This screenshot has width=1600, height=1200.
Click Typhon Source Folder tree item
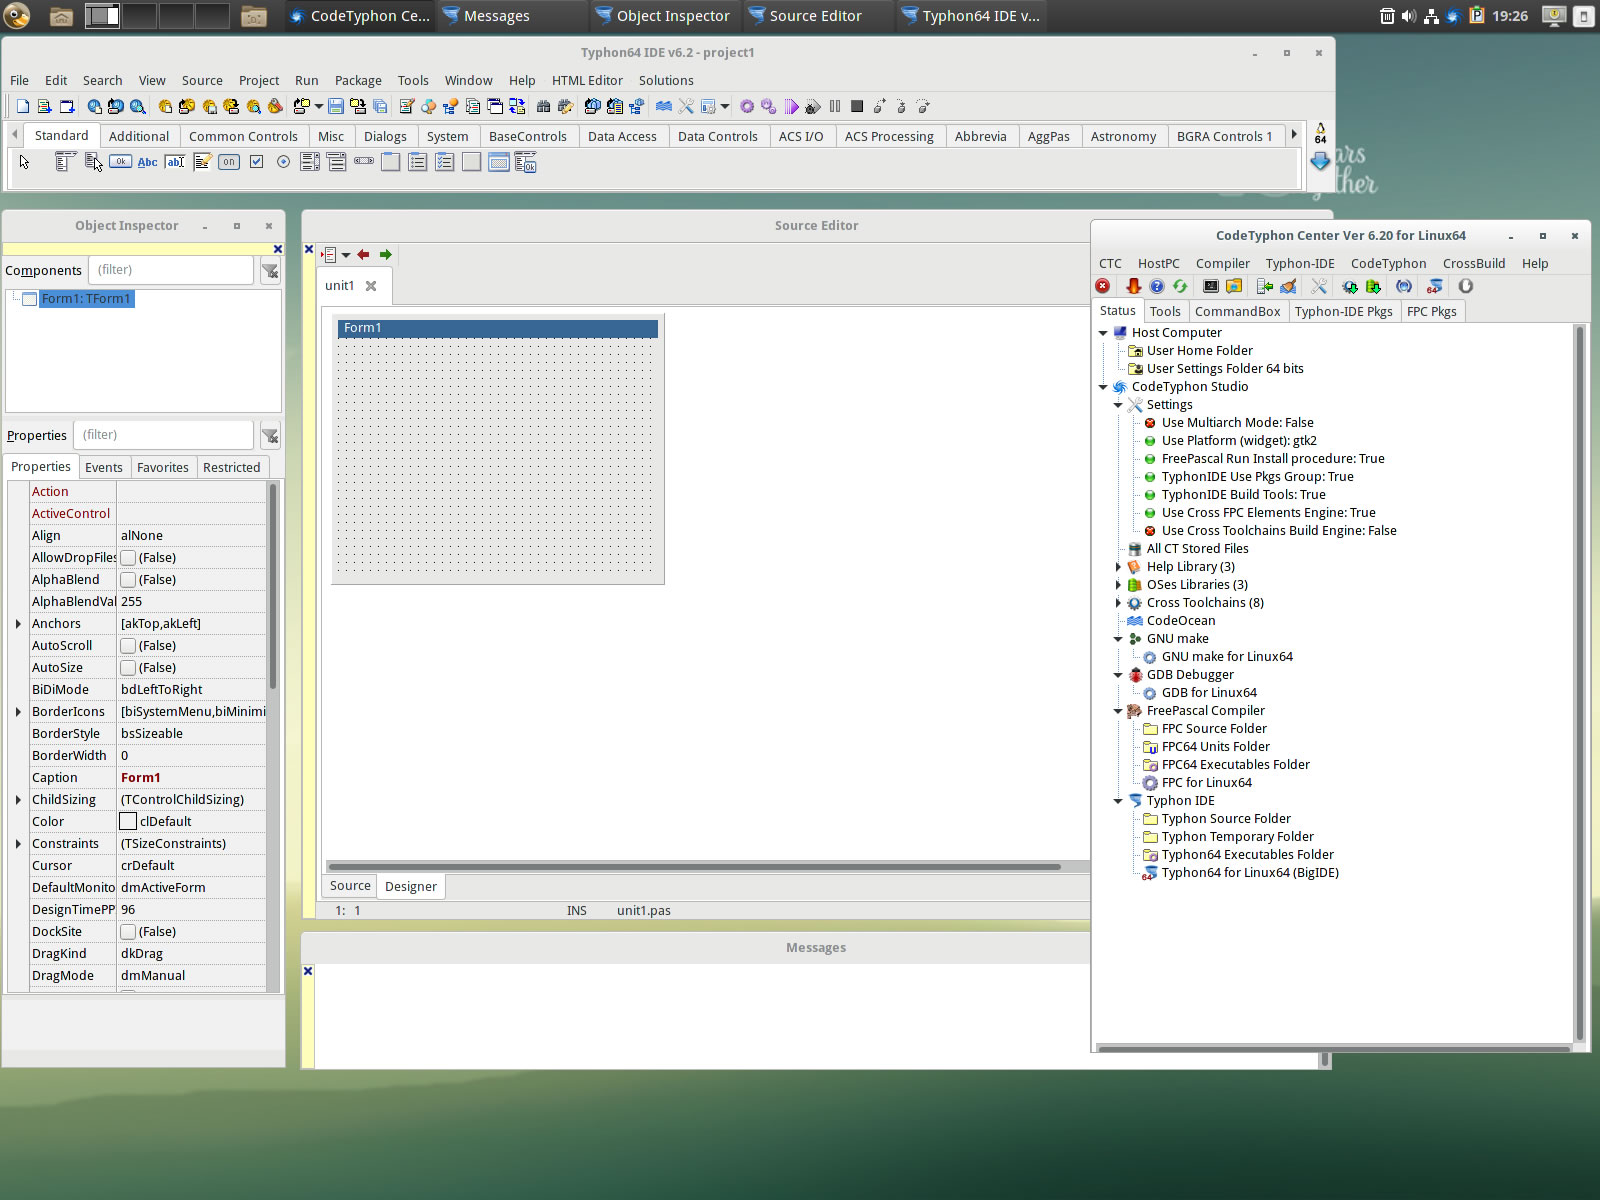1226,819
